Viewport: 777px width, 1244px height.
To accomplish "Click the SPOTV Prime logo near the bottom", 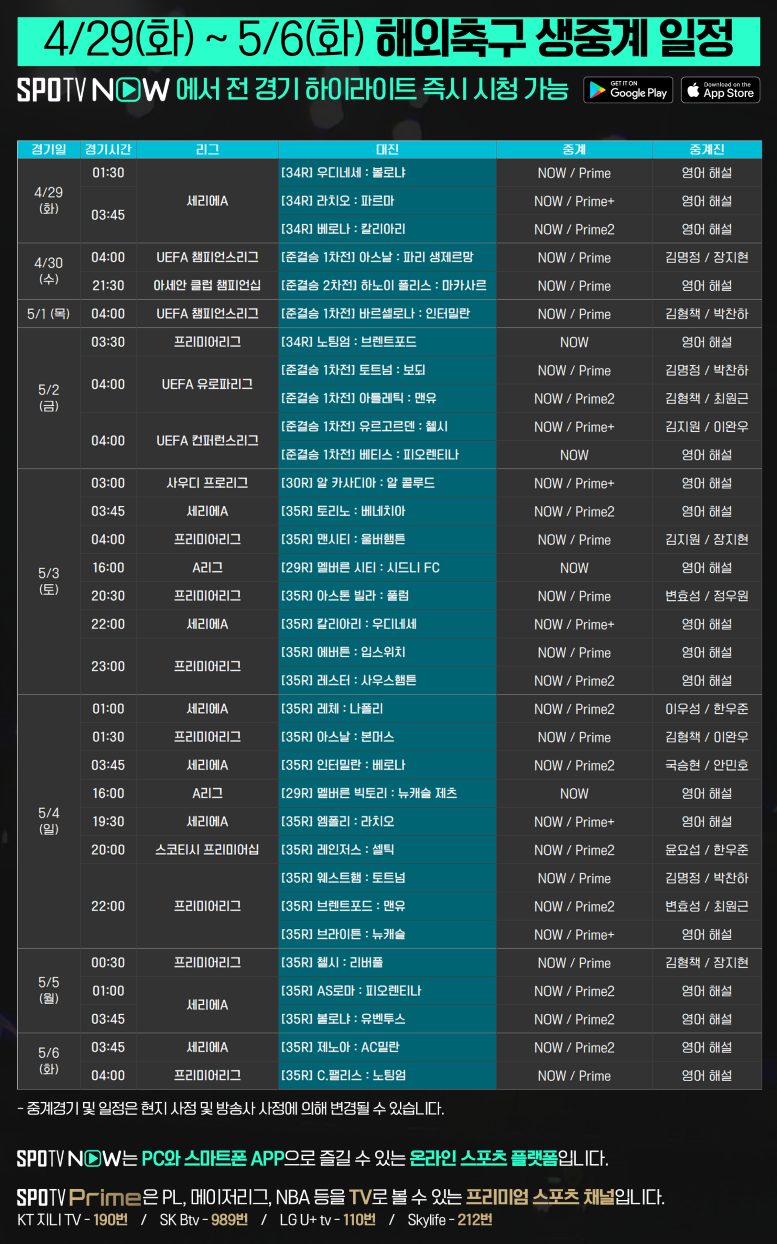I will 78,1197.
